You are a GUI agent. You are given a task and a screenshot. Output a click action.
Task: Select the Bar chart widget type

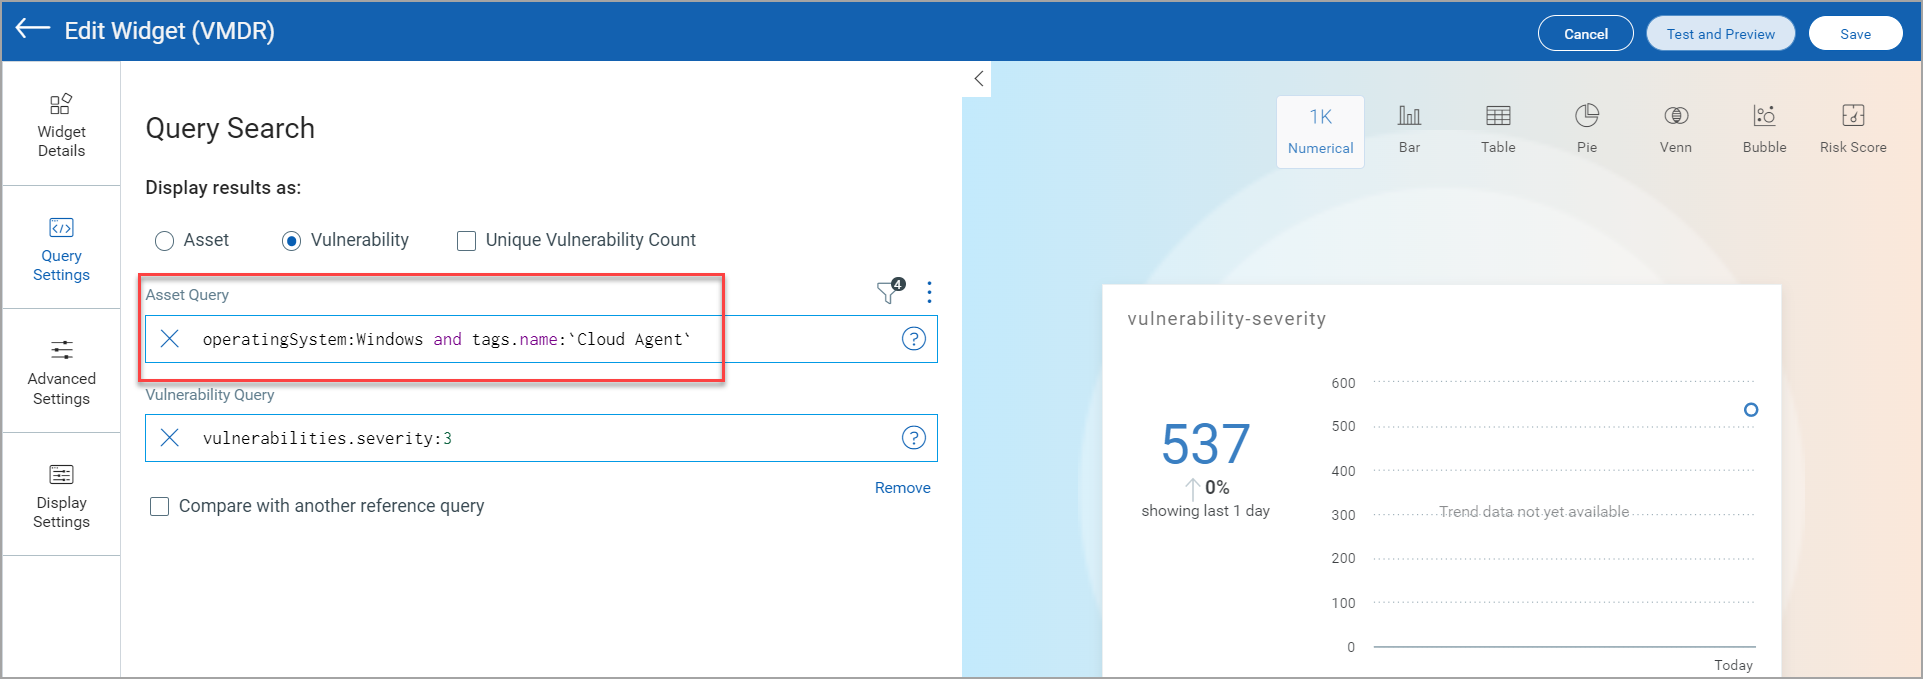[1409, 130]
